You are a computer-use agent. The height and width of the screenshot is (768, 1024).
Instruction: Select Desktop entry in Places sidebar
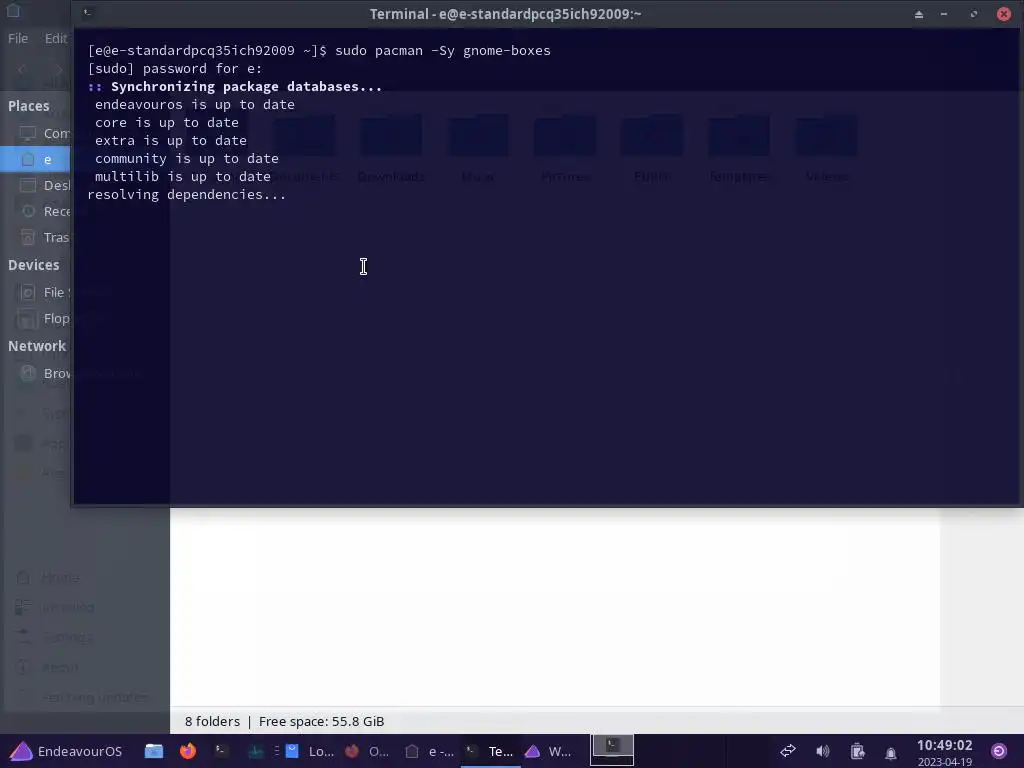36,185
